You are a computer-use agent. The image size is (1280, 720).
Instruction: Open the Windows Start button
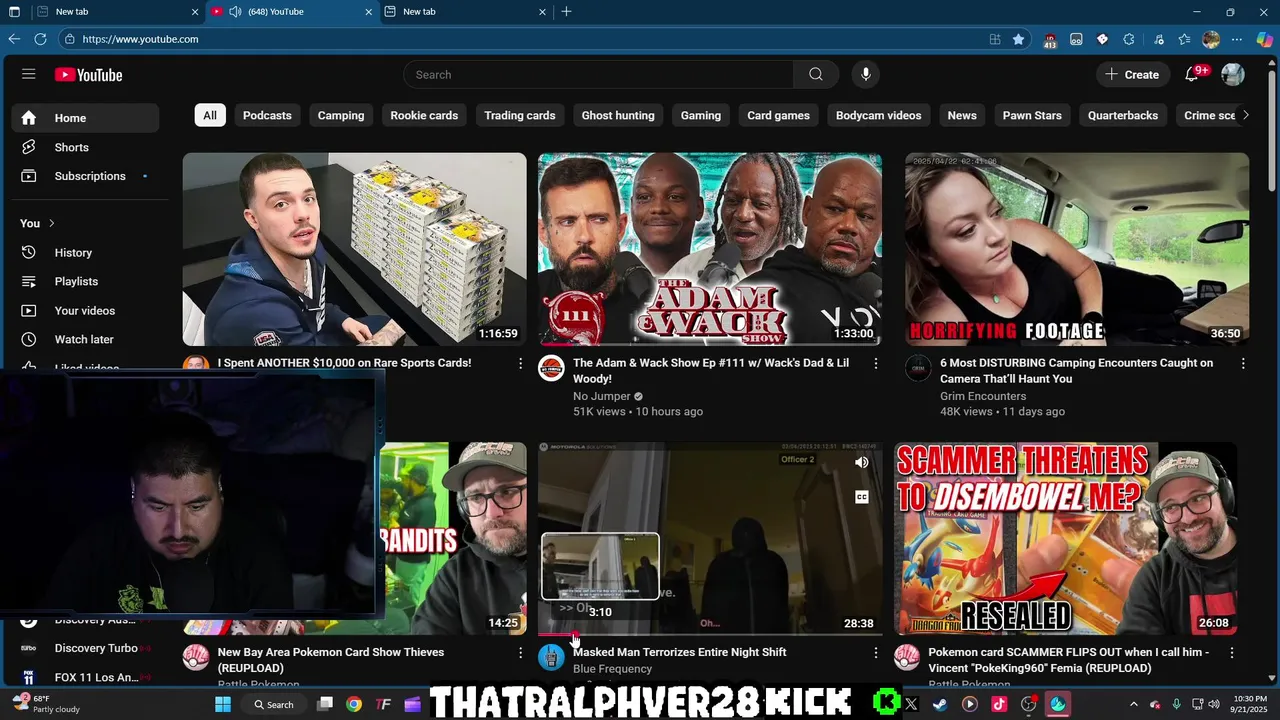click(x=223, y=704)
